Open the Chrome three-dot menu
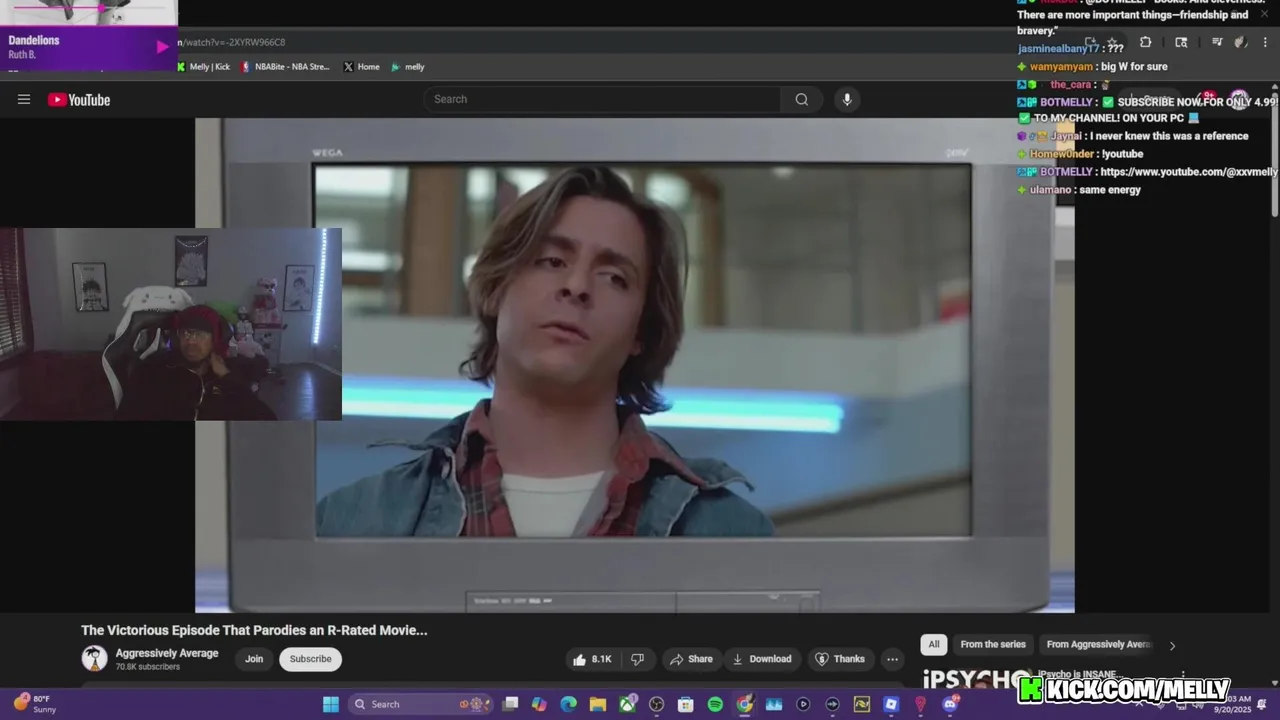The image size is (1280, 720). 1265,42
